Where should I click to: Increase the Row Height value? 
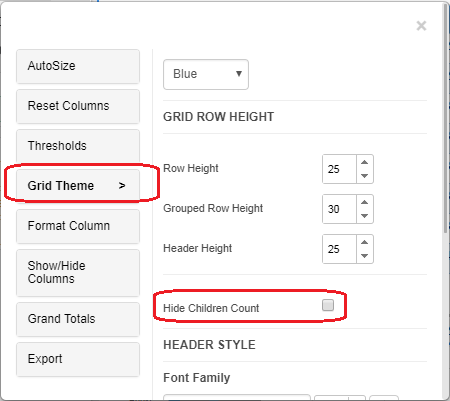(365, 162)
